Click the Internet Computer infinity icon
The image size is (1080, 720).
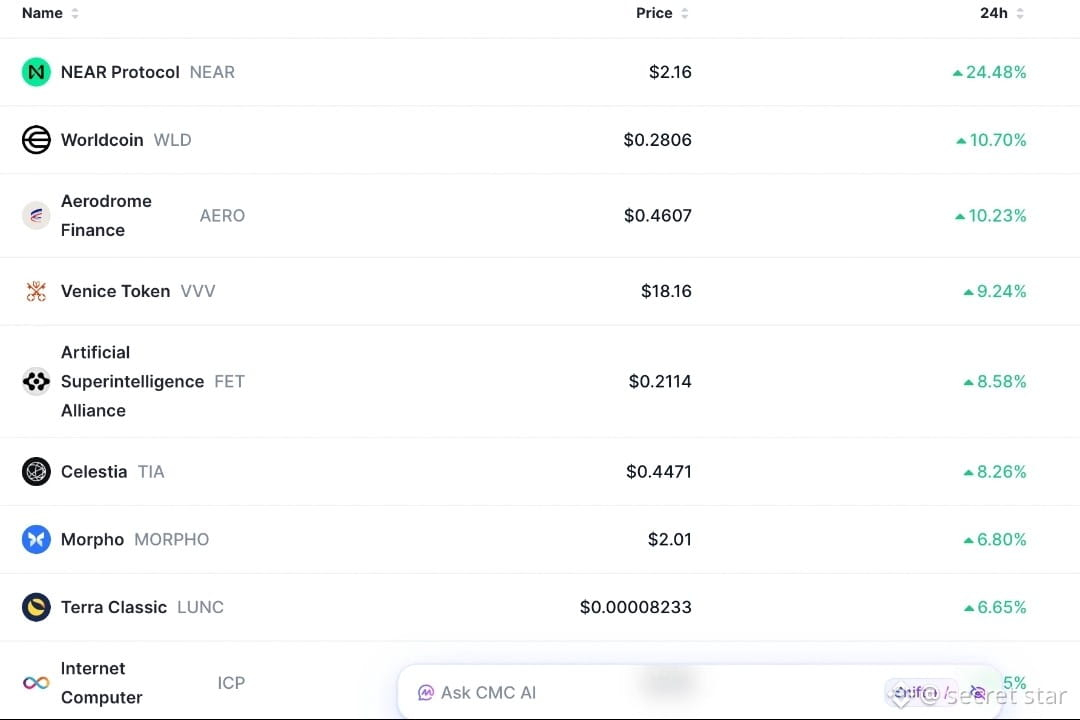tap(36, 683)
